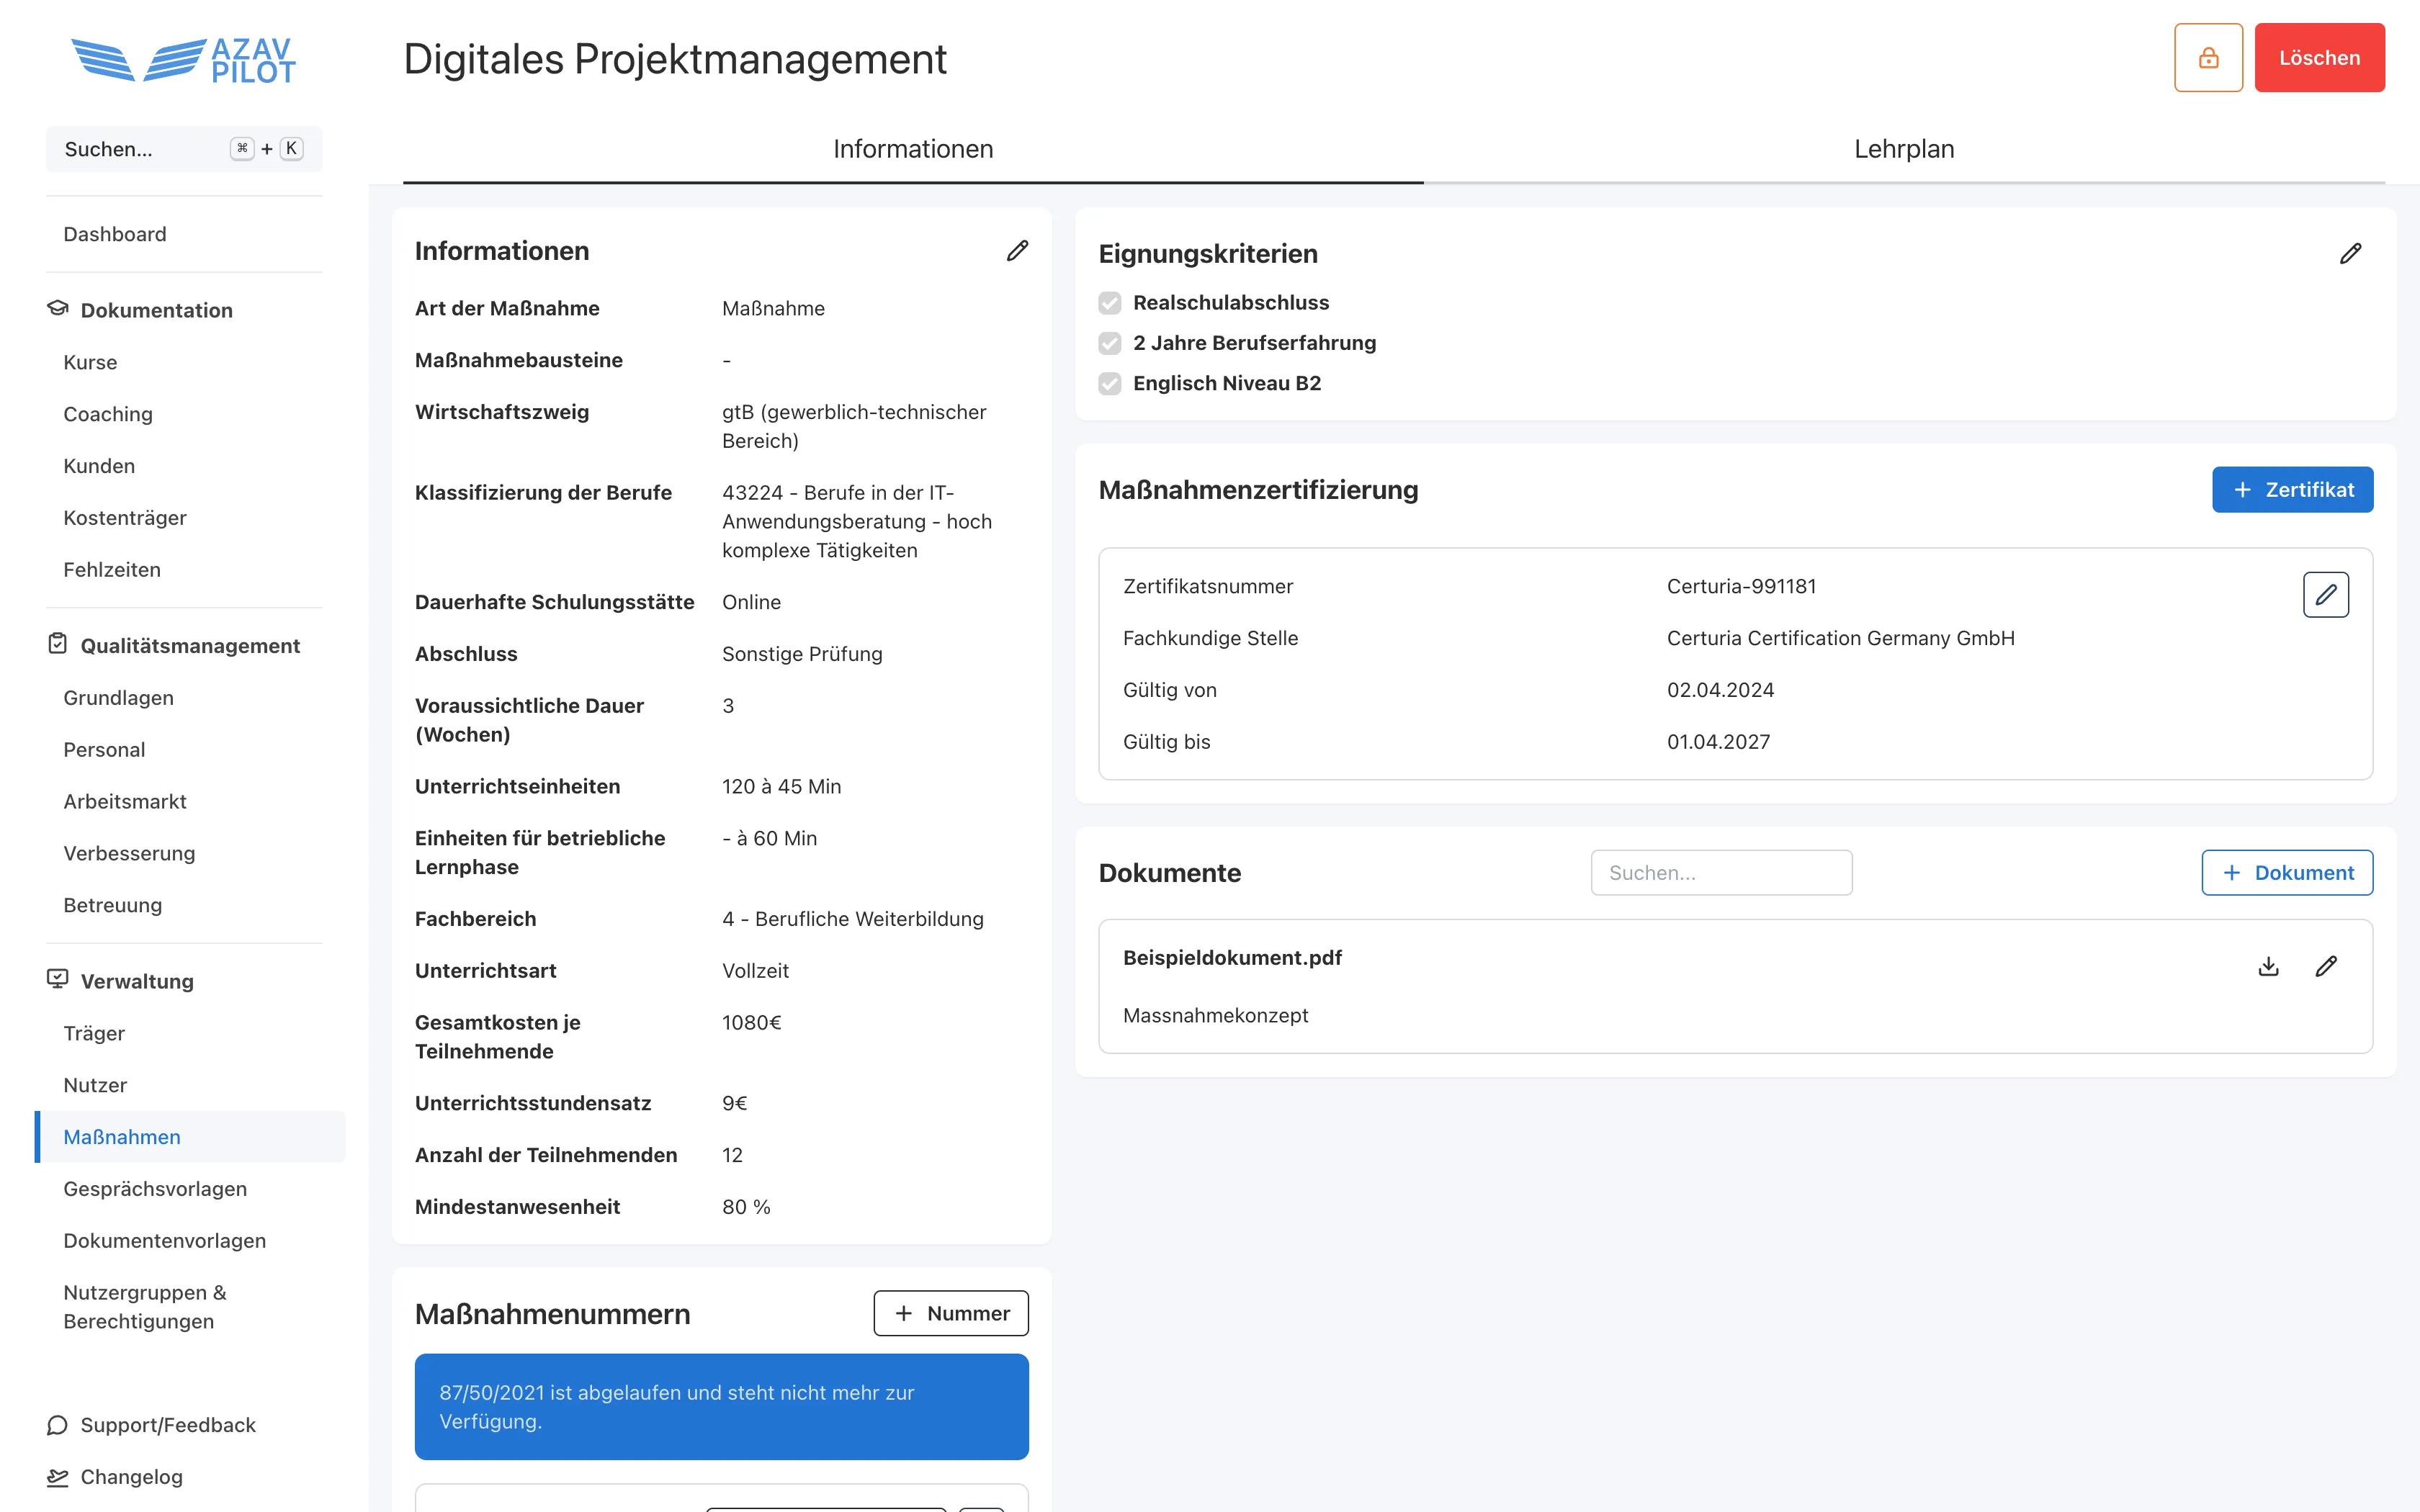Select the Qualitätsmanagement clipboard icon

click(57, 645)
